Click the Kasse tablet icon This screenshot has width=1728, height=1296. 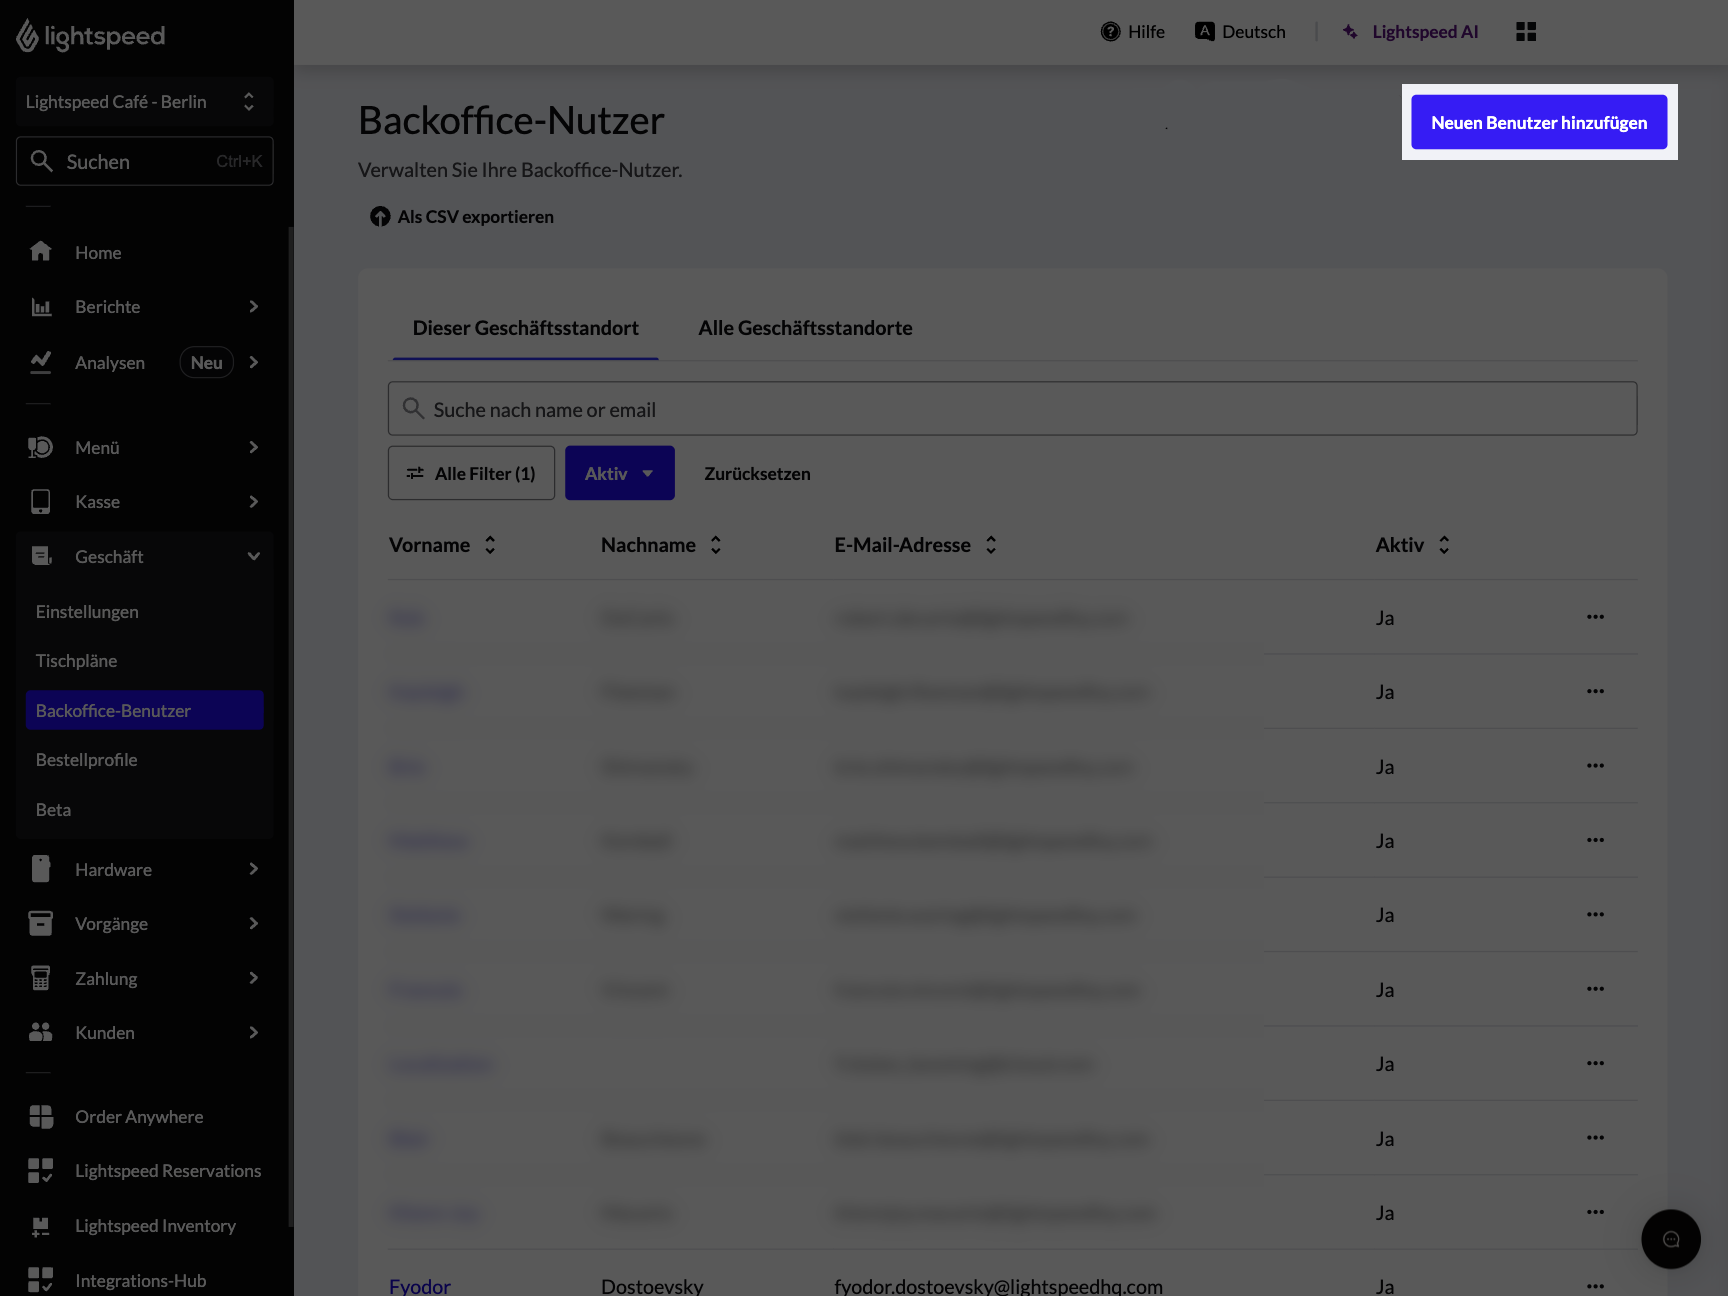coord(40,502)
